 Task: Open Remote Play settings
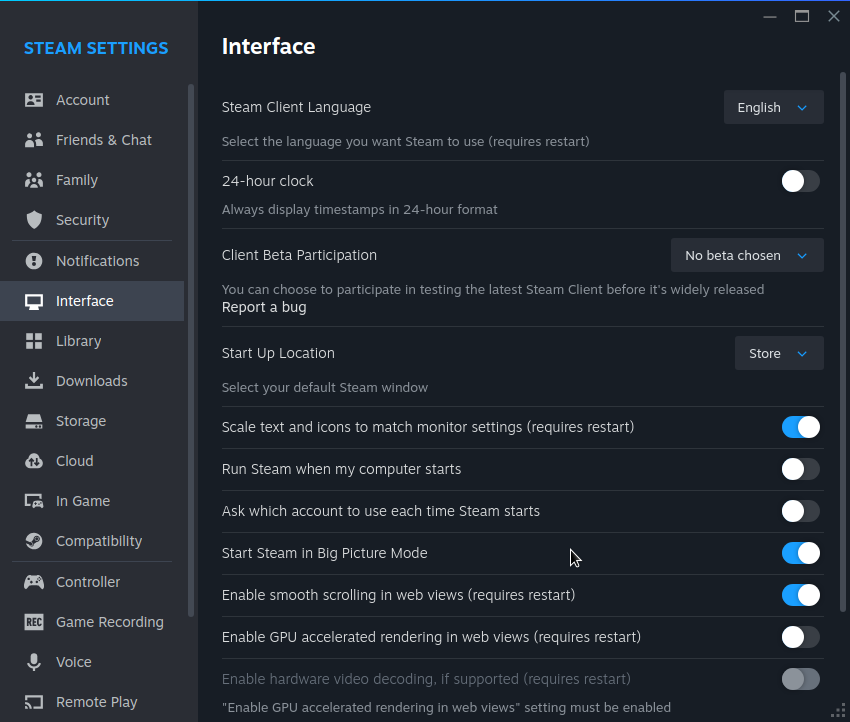click(x=92, y=702)
